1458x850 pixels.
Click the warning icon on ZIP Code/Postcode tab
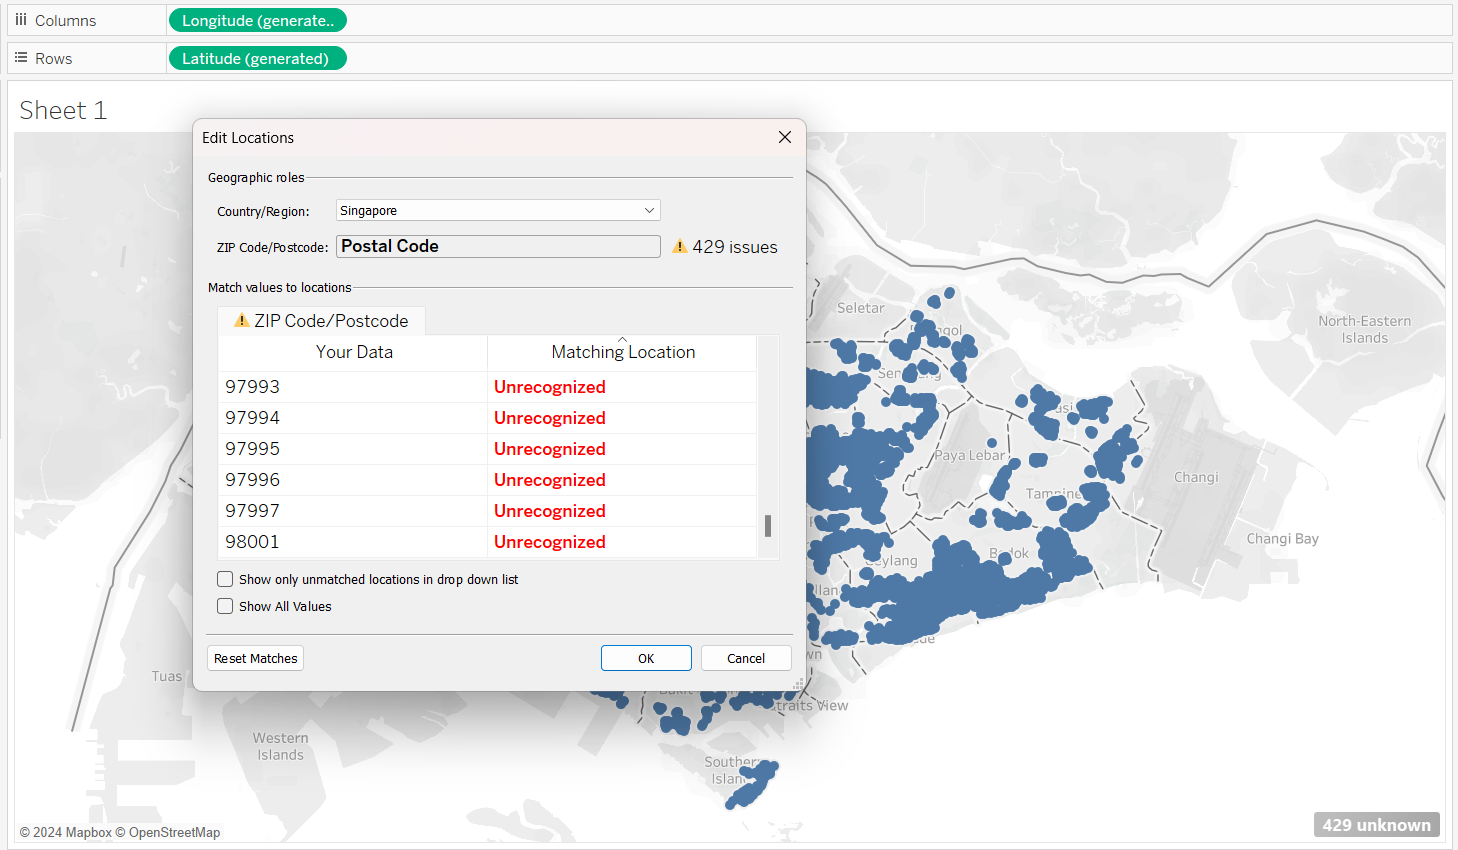(x=241, y=321)
